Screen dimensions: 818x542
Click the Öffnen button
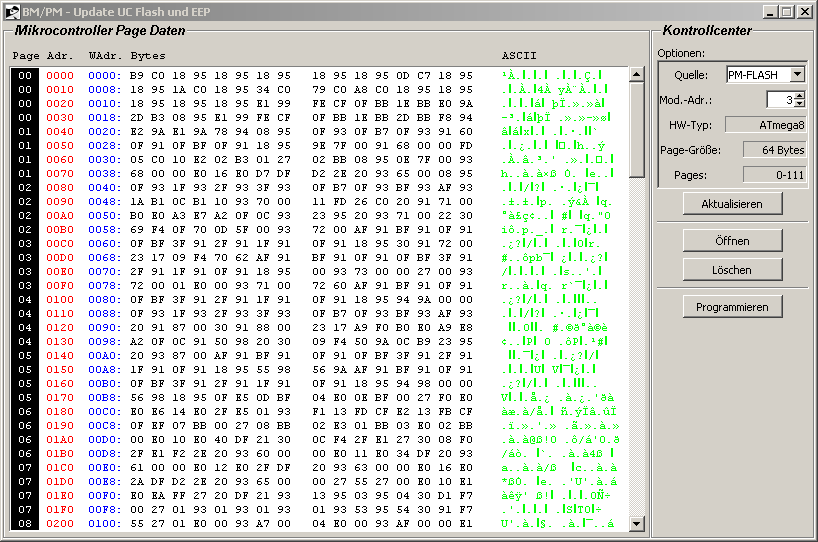[x=732, y=240]
